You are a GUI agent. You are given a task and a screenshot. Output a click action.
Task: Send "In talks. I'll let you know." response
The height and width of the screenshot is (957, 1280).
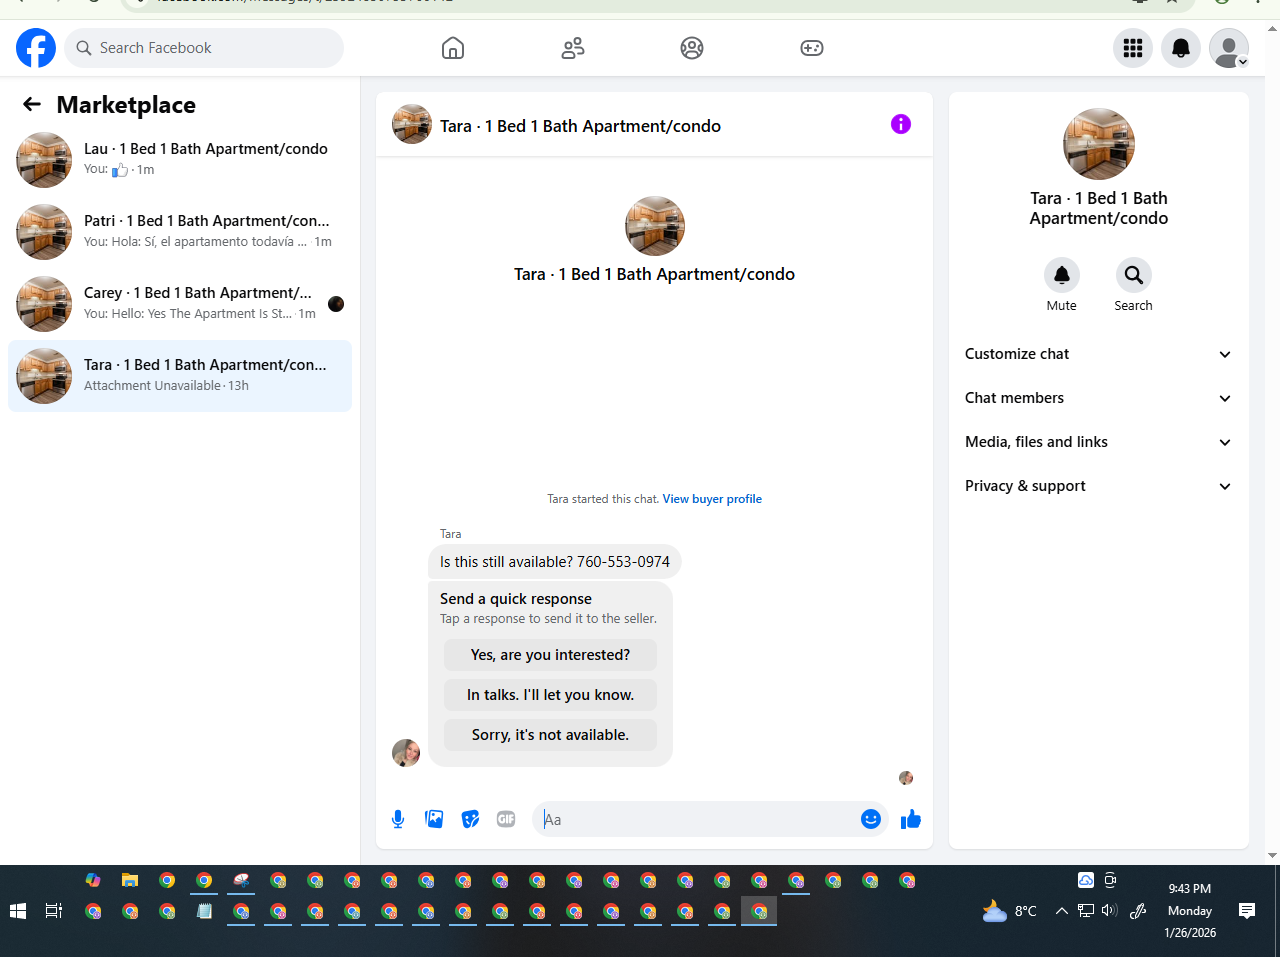pyautogui.click(x=550, y=695)
